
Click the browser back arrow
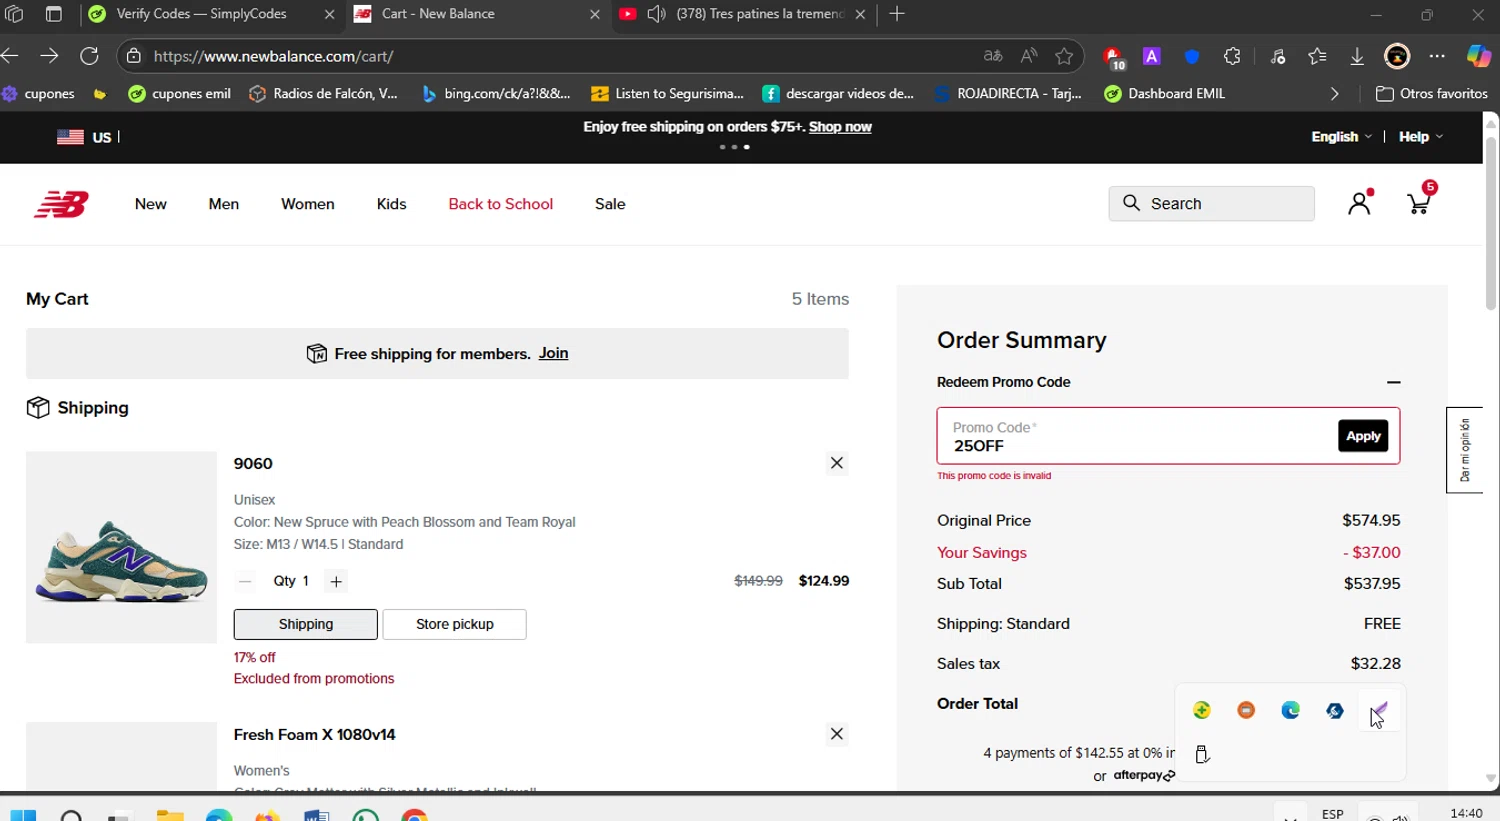click(11, 56)
